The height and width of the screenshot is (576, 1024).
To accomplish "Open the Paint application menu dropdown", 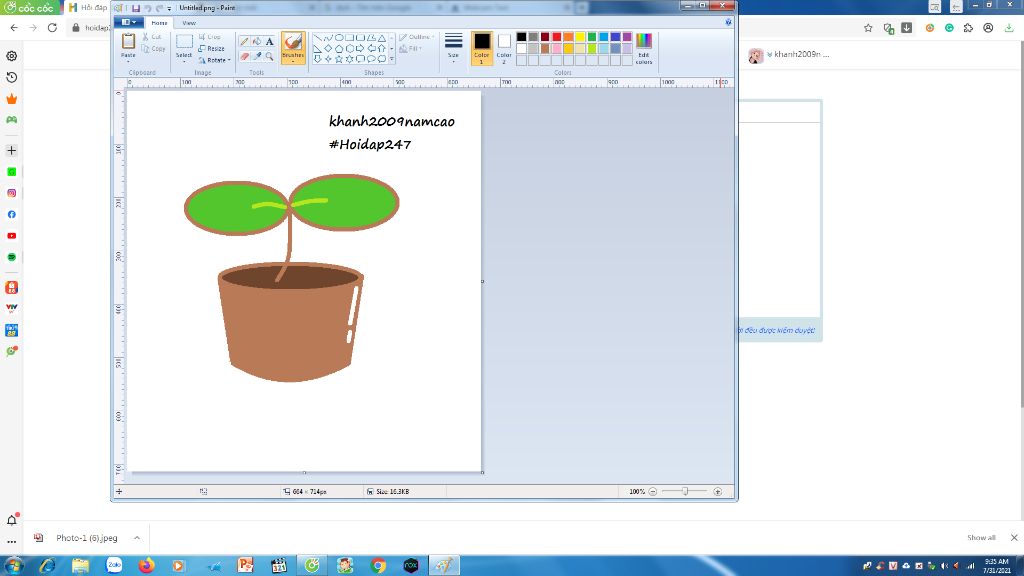I will coord(129,22).
